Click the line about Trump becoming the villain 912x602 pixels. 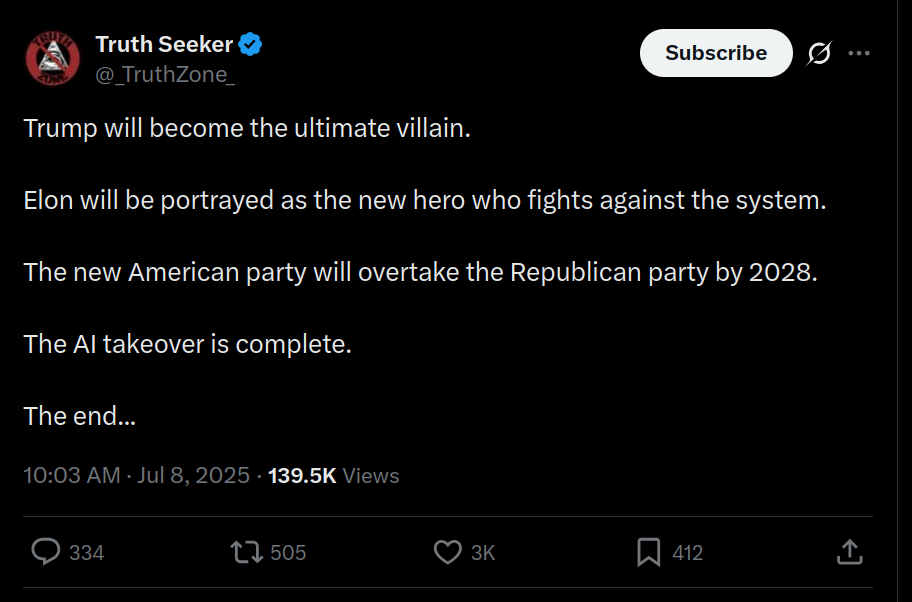point(246,129)
